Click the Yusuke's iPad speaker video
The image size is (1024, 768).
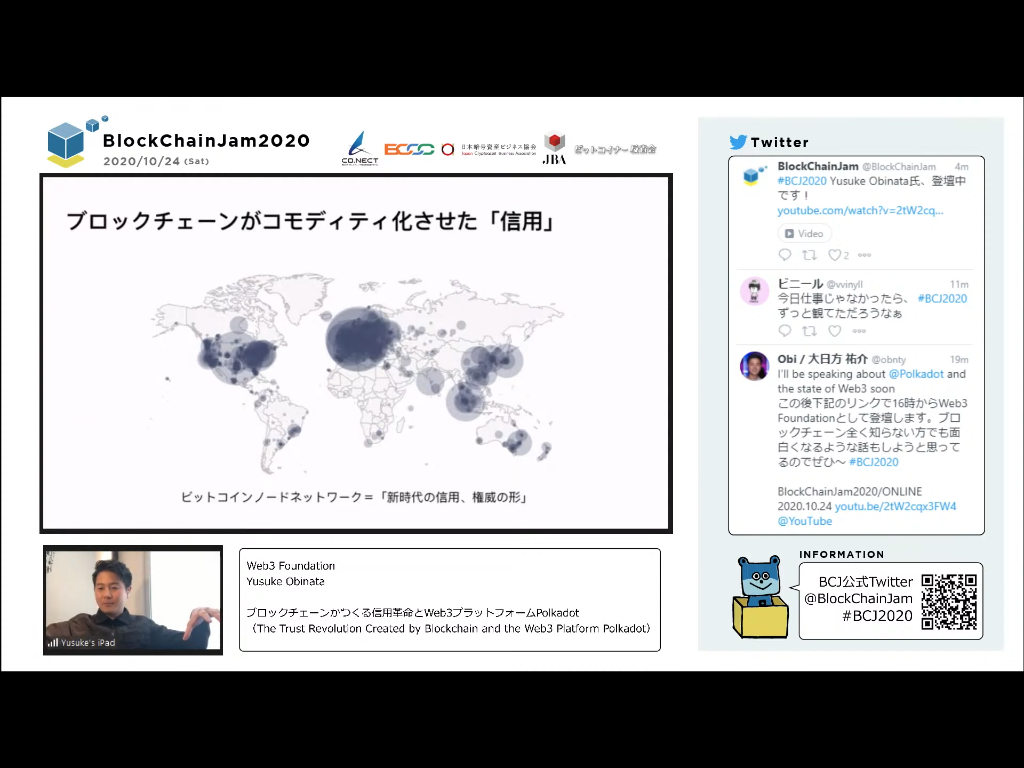pyautogui.click(x=133, y=600)
